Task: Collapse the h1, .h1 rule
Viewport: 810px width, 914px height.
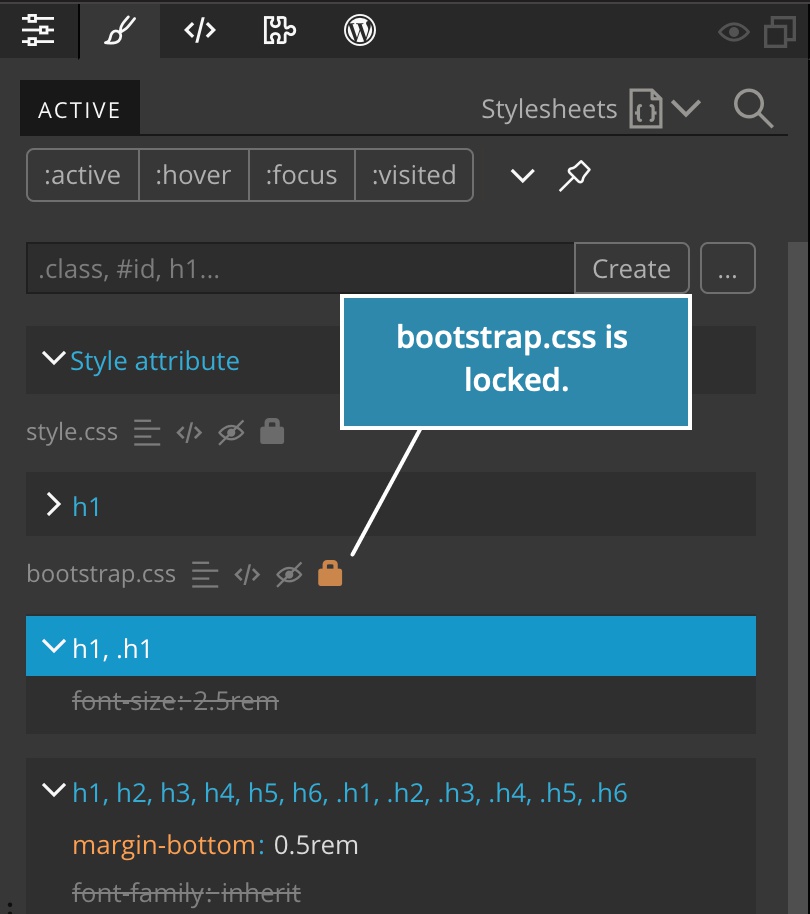Action: [x=54, y=645]
